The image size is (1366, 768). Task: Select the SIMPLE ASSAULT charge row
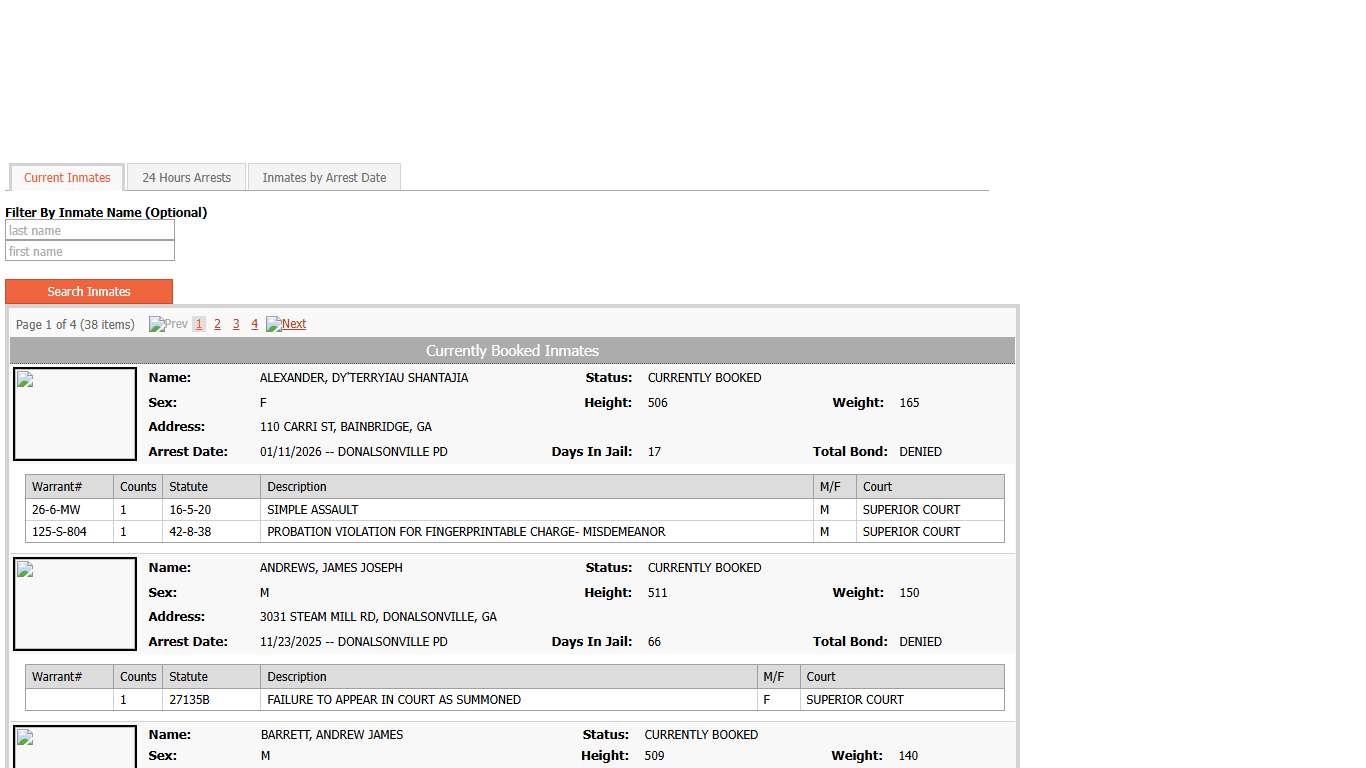pyautogui.click(x=313, y=510)
